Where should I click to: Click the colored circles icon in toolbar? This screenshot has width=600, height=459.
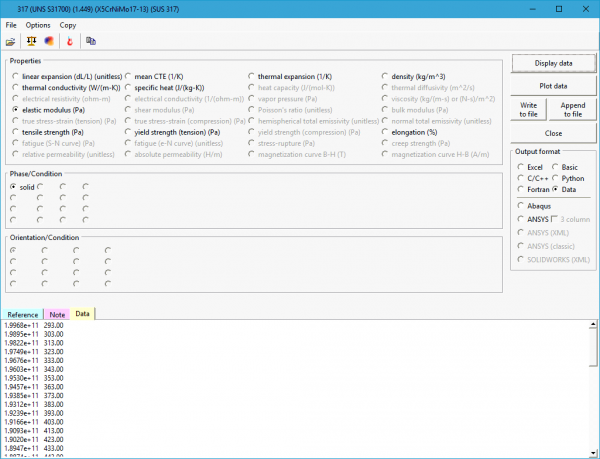coord(49,41)
